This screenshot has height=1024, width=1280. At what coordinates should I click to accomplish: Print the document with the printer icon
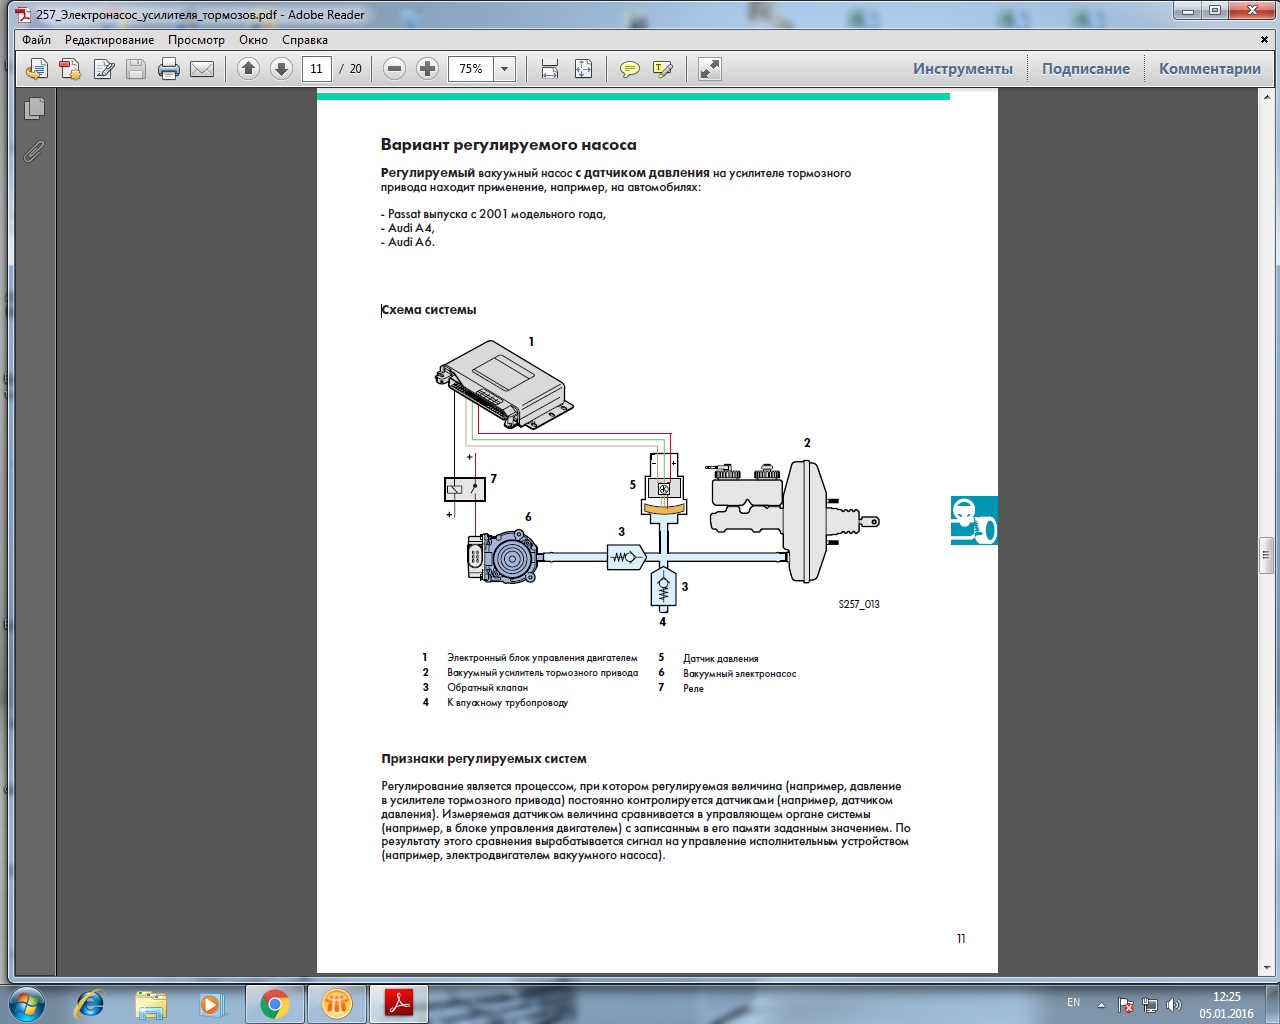click(169, 69)
